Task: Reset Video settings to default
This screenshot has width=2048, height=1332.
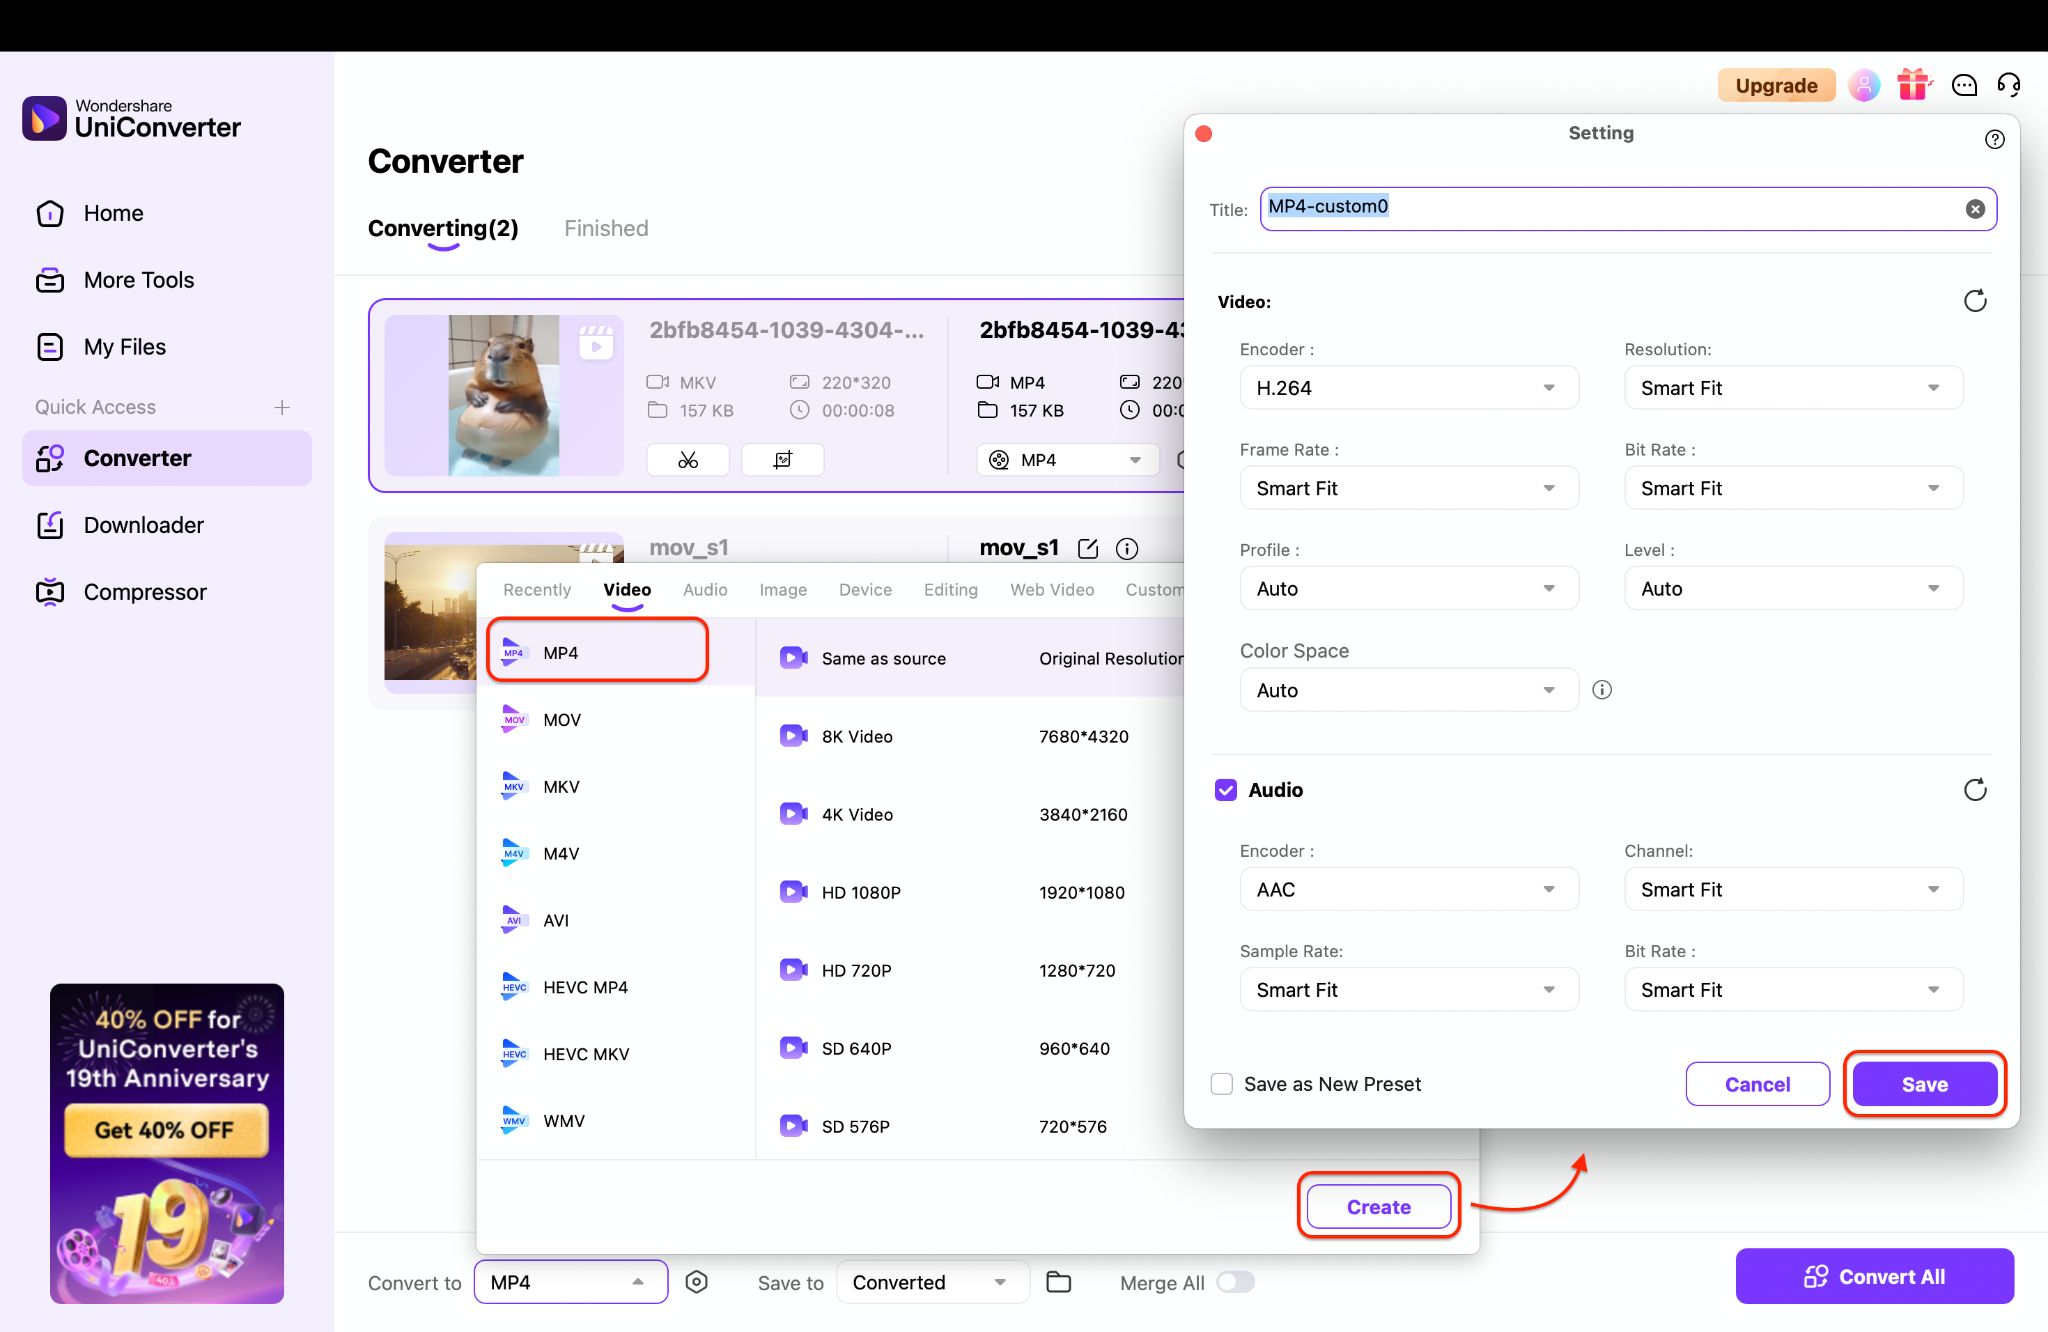Action: [x=1975, y=301]
